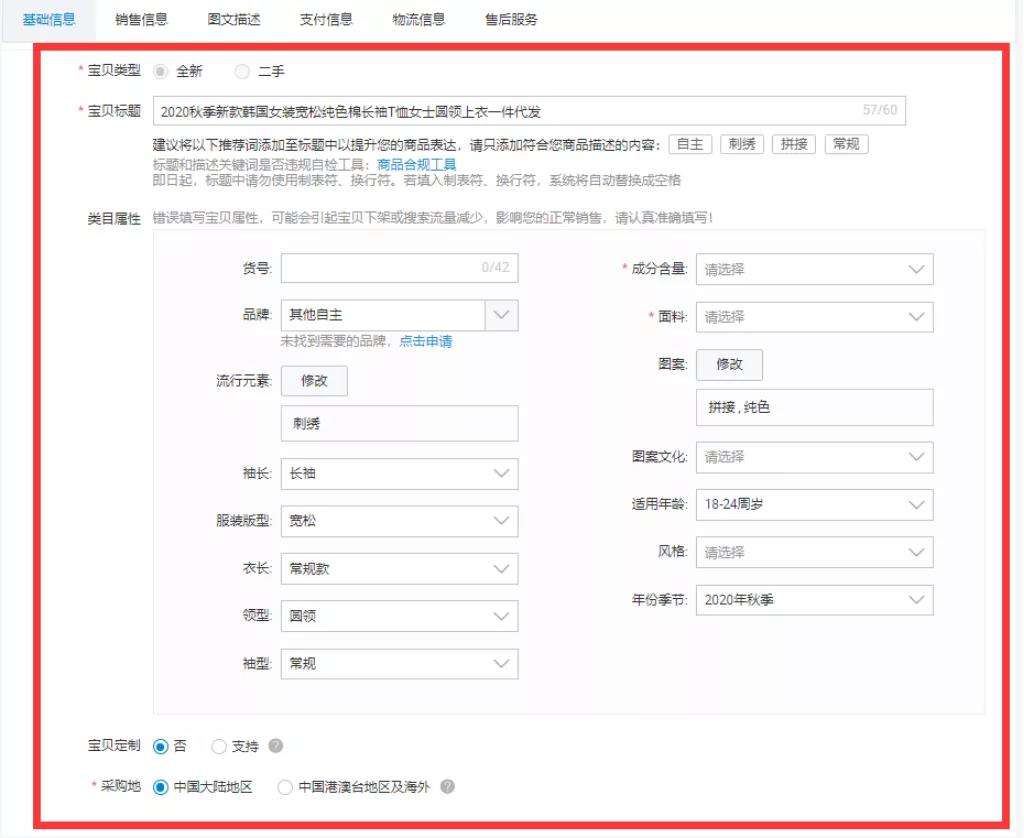Click 修改 button under 流行元素
This screenshot has height=838, width=1024.
tap(314, 380)
